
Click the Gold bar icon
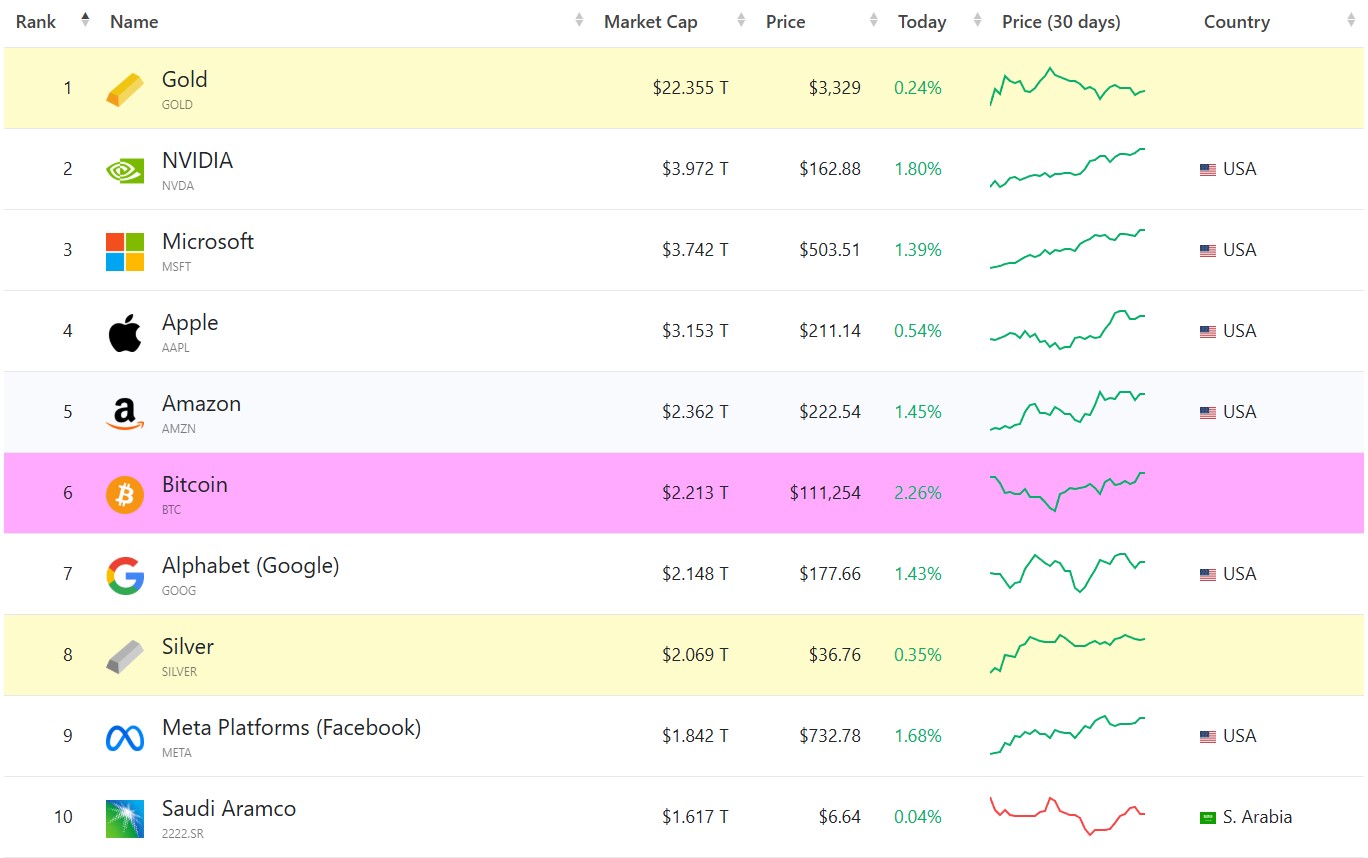[126, 88]
